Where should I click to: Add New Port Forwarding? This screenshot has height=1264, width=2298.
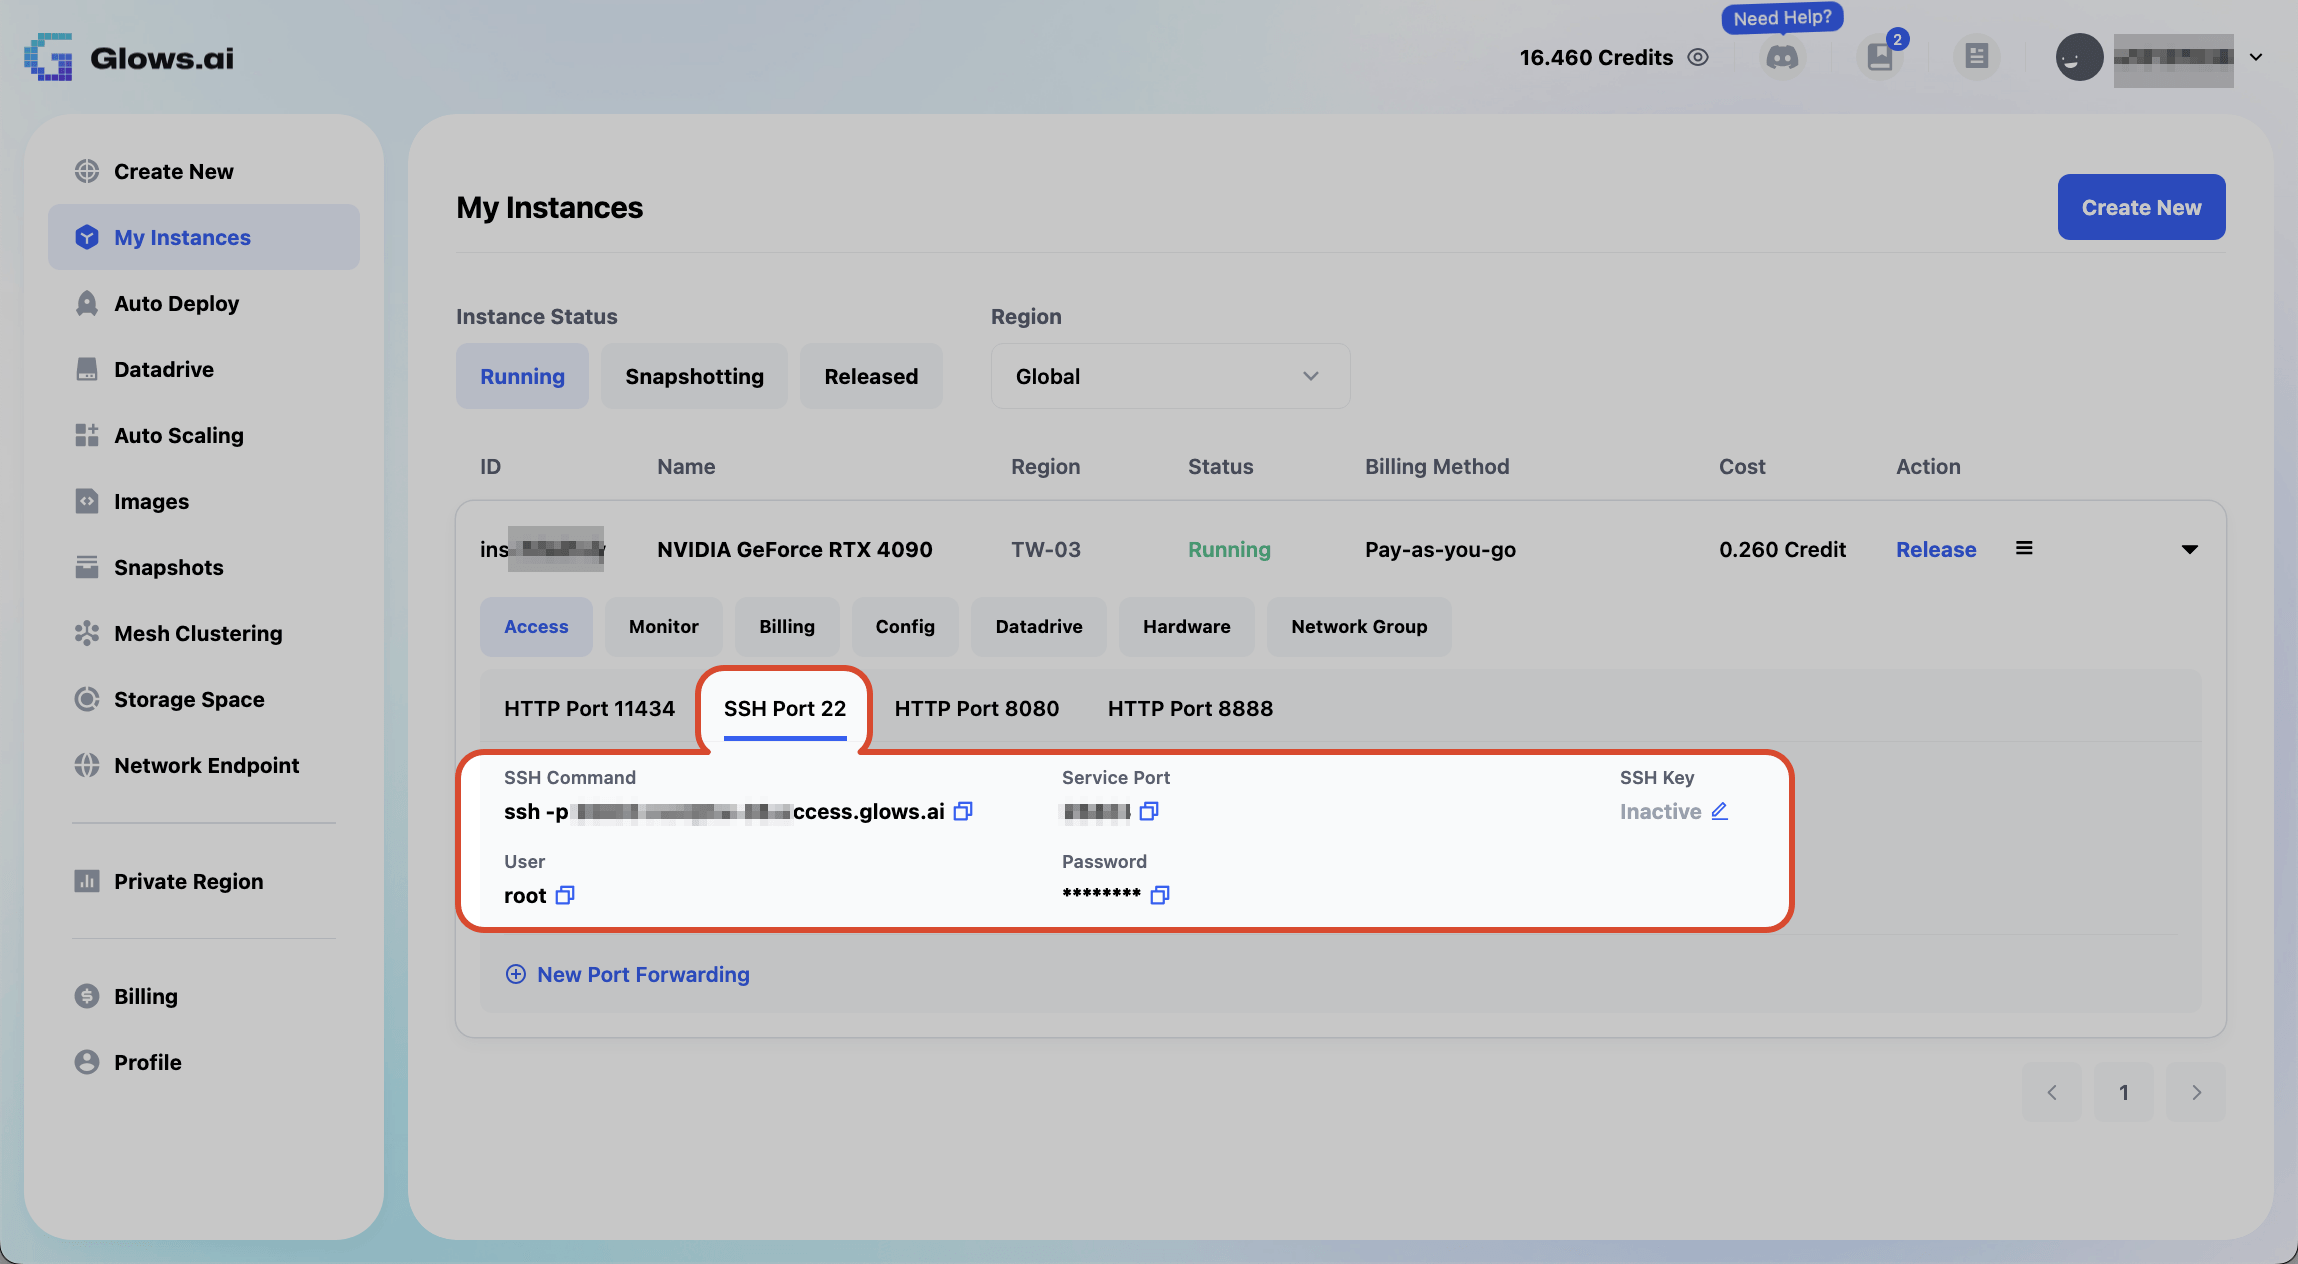[628, 974]
